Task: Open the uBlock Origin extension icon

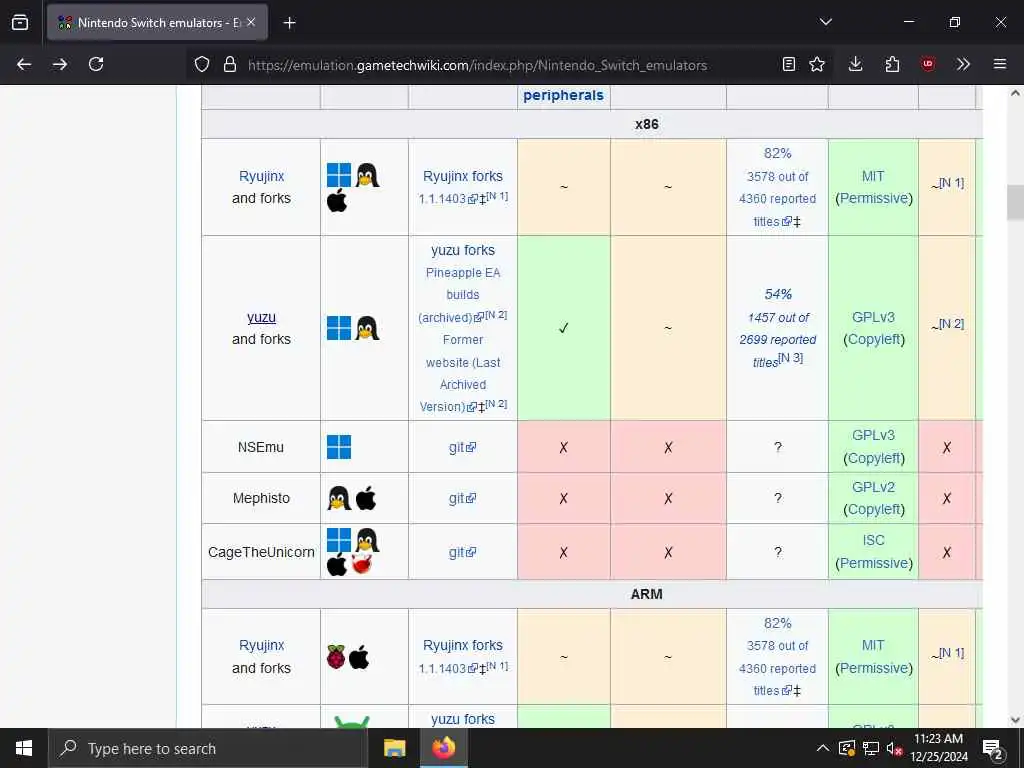Action: coord(928,64)
